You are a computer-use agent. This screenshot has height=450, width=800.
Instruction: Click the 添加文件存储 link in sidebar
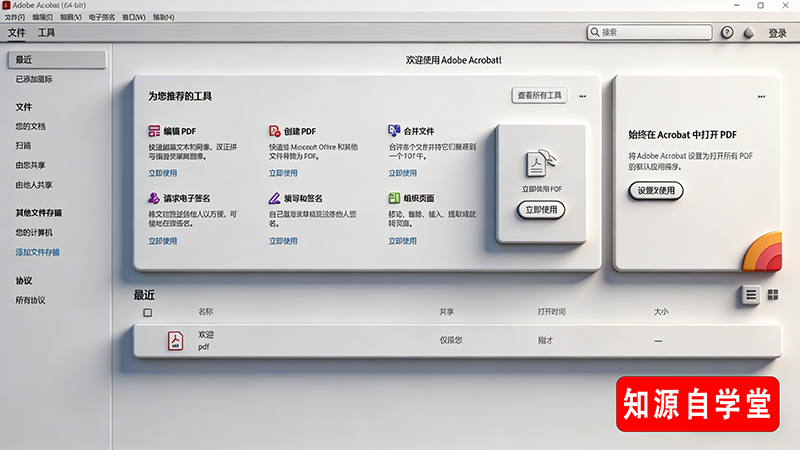tap(37, 252)
